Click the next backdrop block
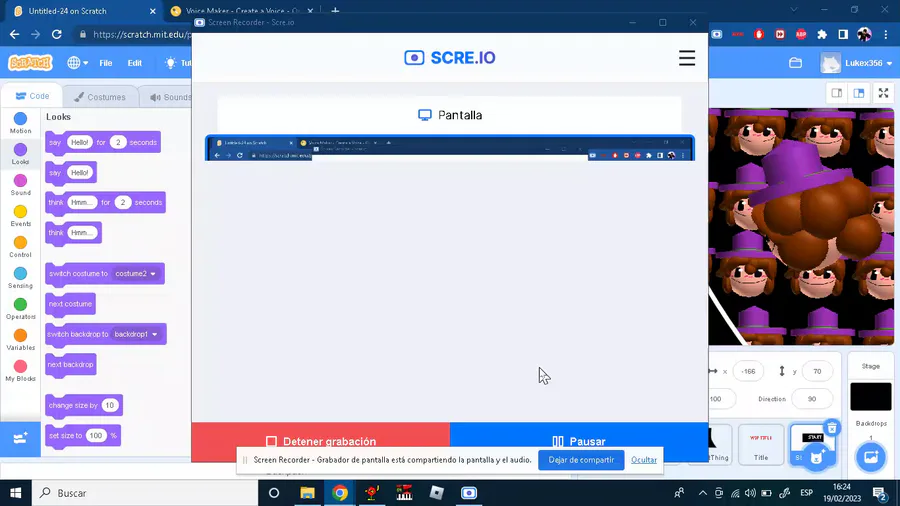Viewport: 900px width, 506px height. tap(71, 364)
